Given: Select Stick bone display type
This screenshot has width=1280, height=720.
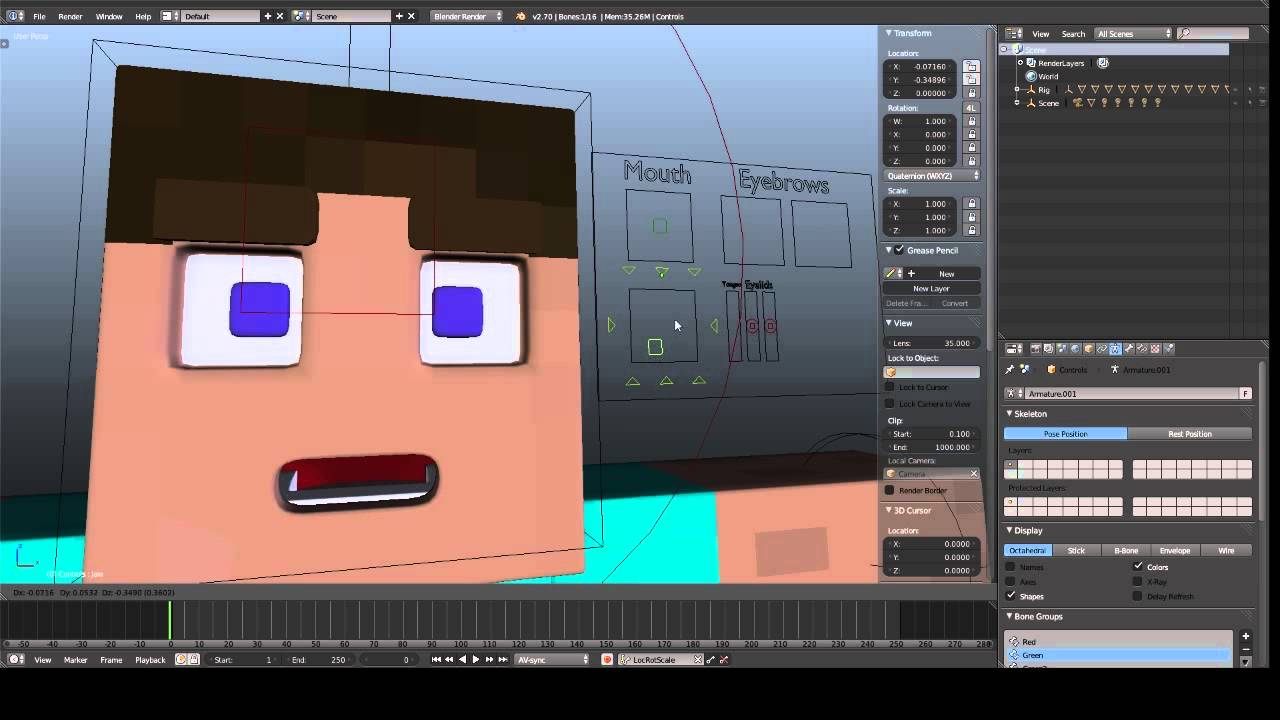Looking at the screenshot, I should pos(1076,551).
